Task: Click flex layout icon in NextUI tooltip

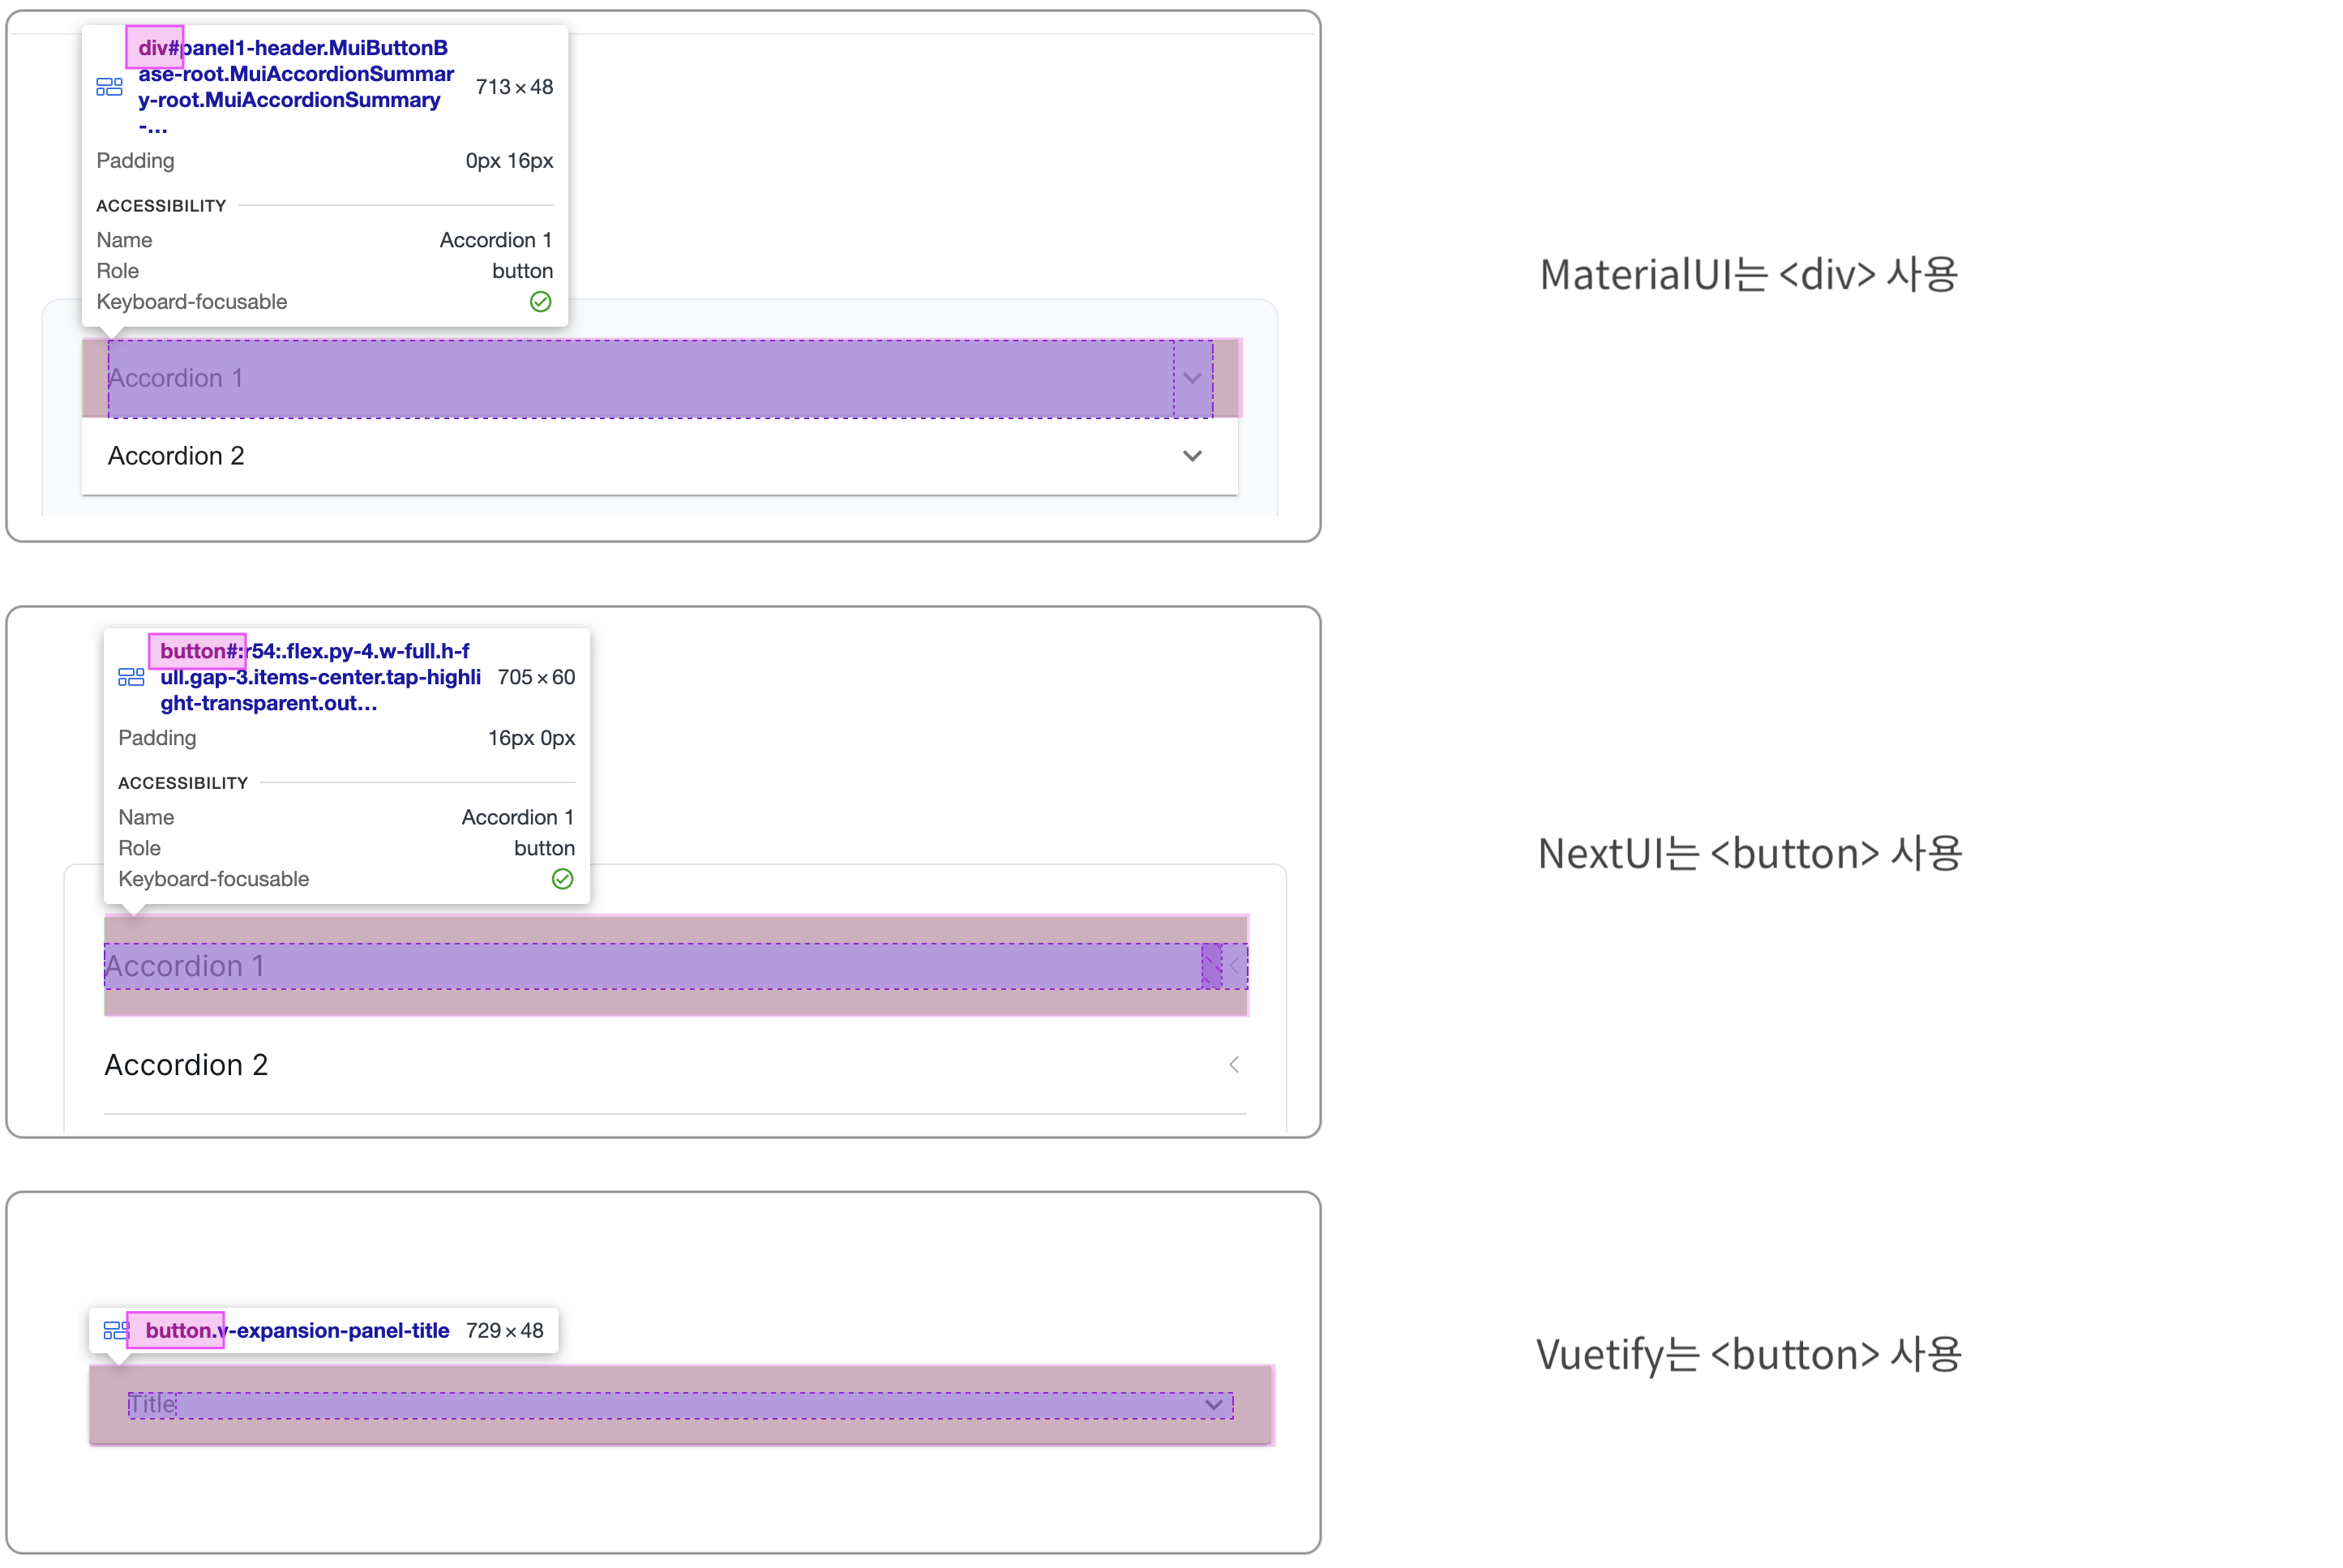Action: (131, 678)
